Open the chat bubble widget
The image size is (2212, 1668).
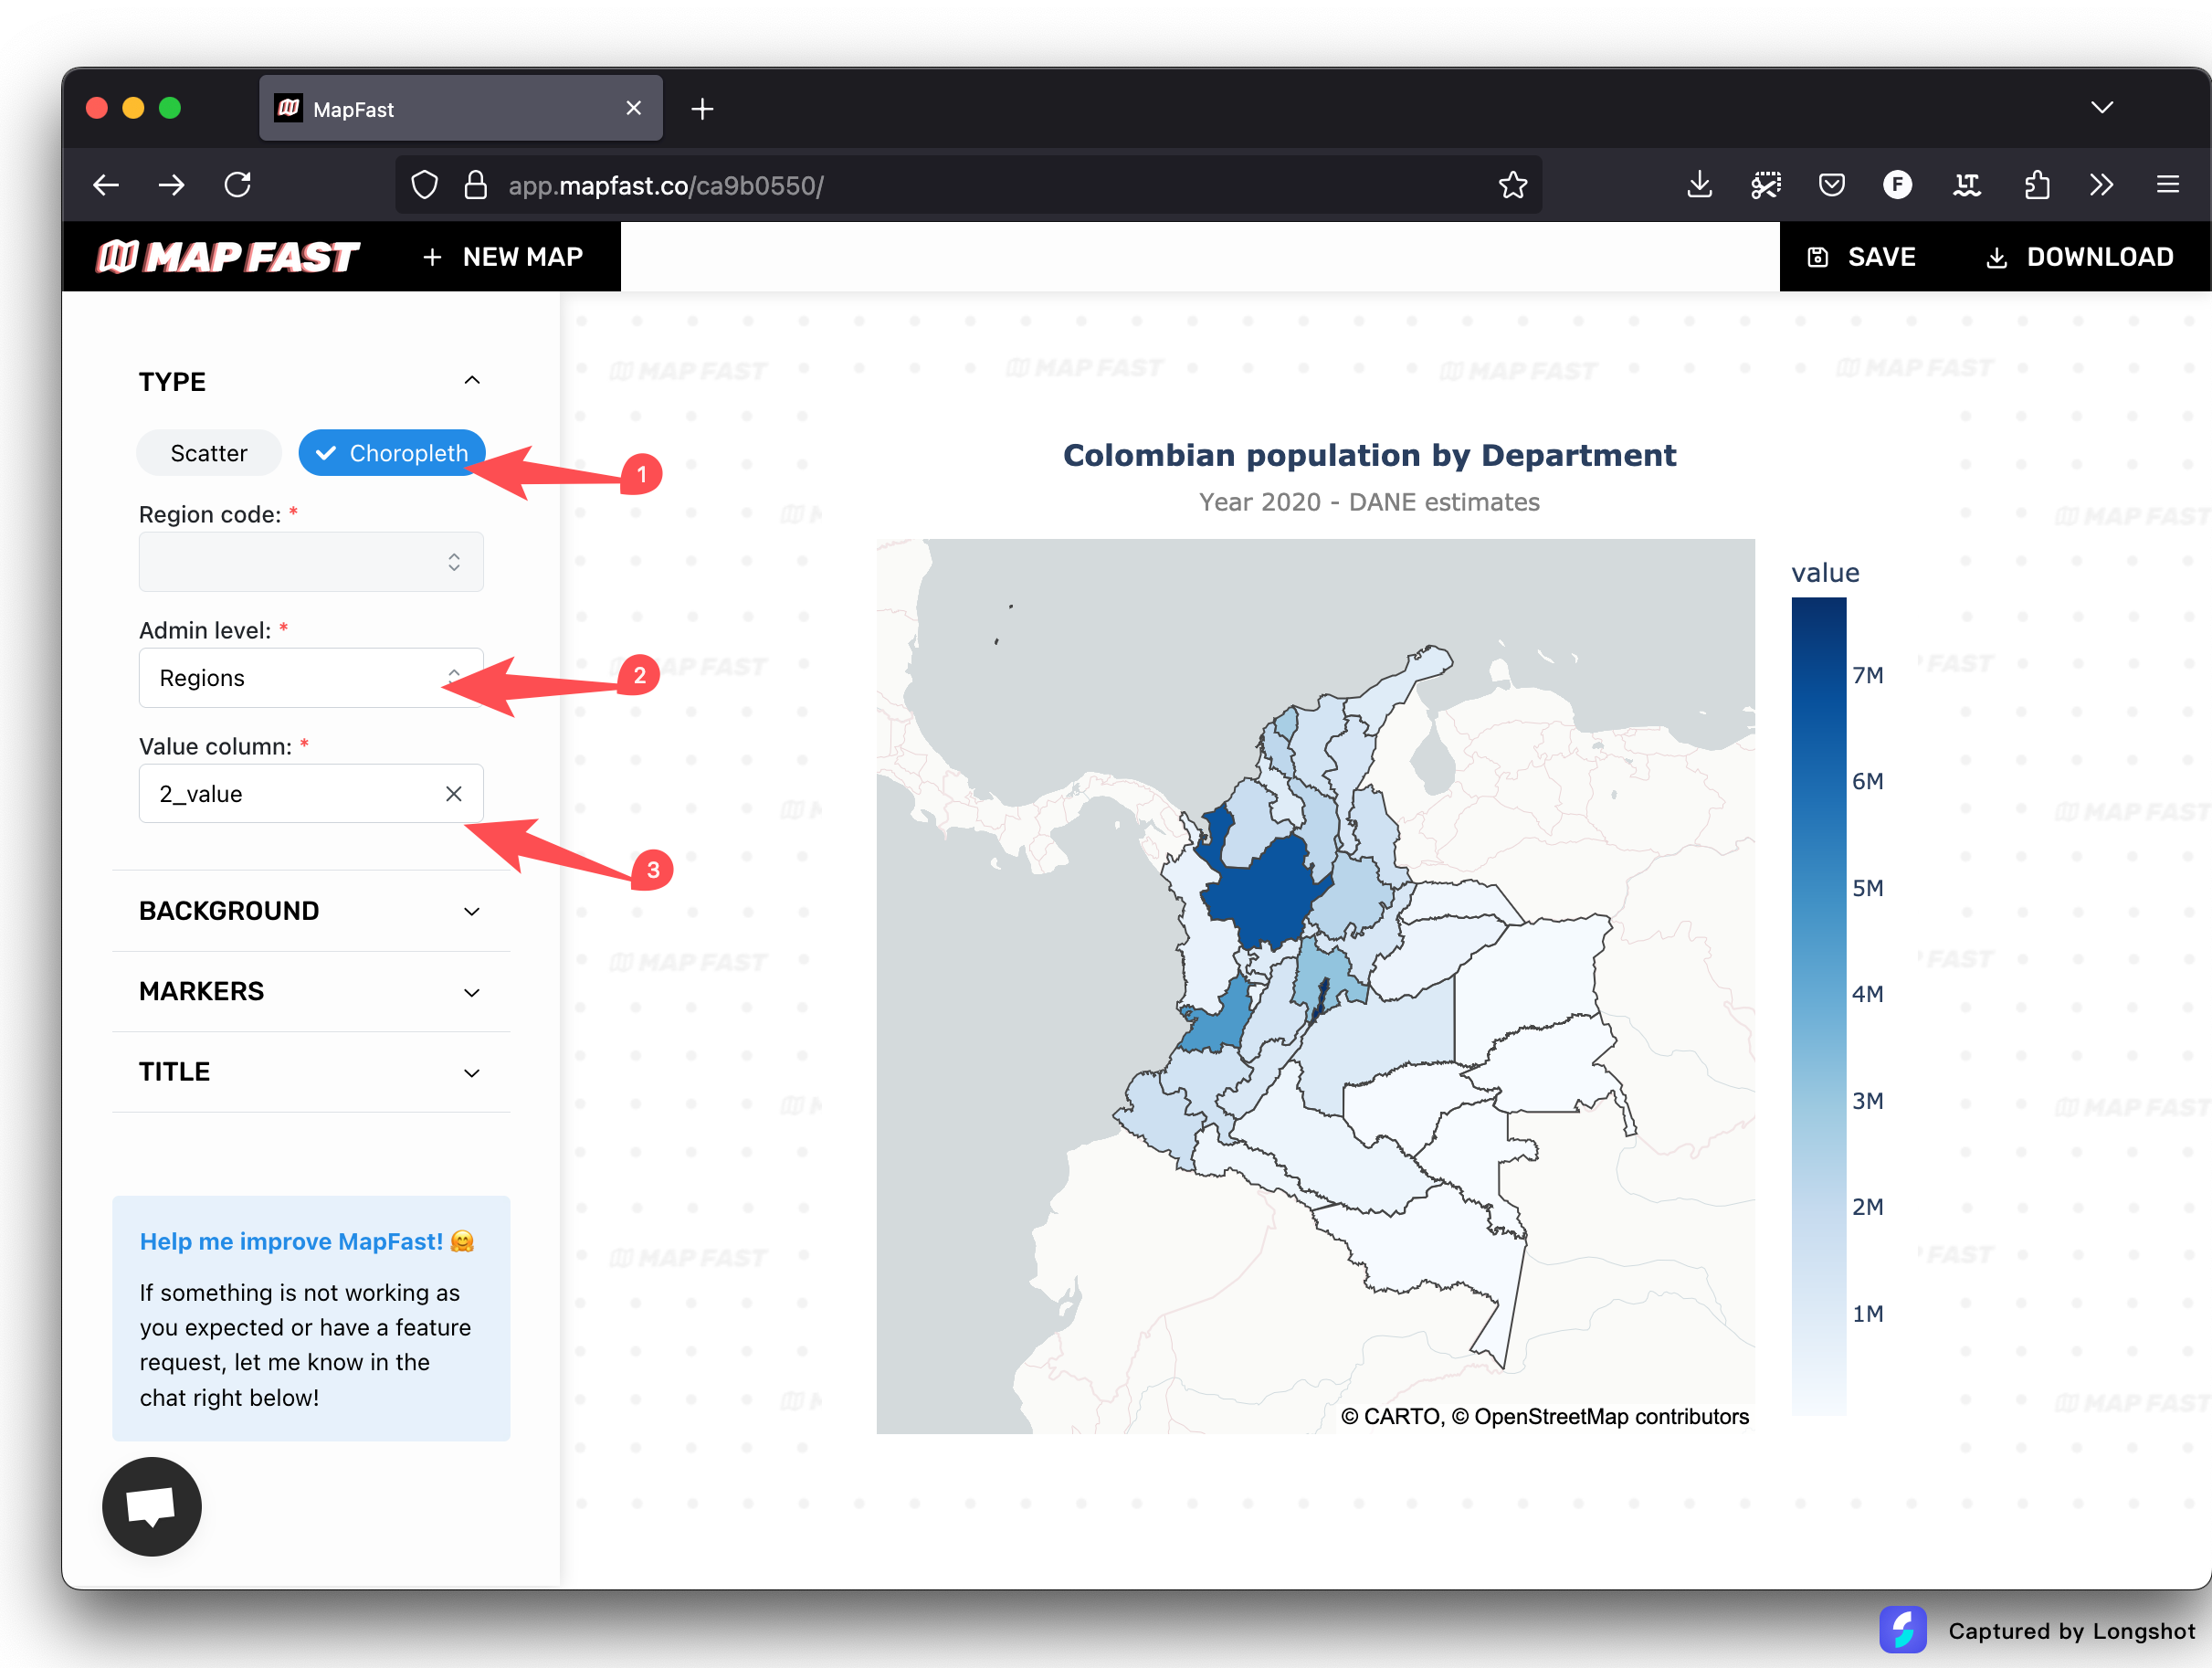(x=152, y=1507)
